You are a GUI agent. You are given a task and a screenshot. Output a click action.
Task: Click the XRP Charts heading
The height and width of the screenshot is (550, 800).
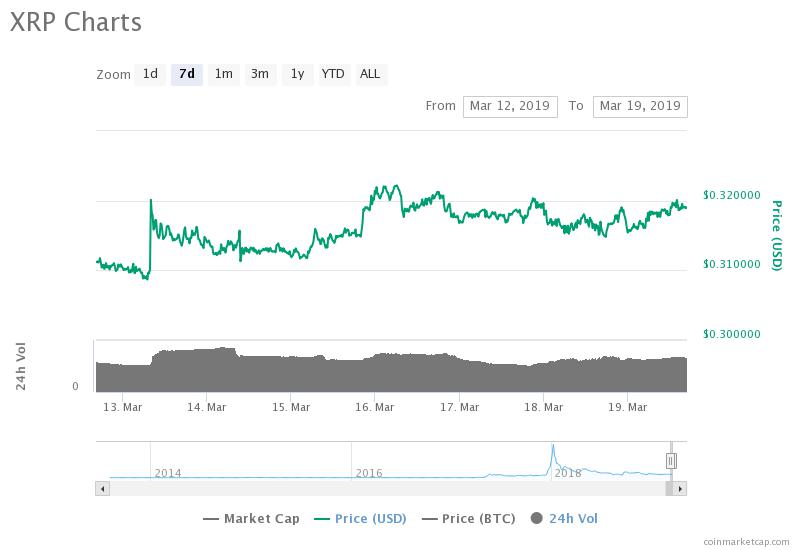coord(76,22)
